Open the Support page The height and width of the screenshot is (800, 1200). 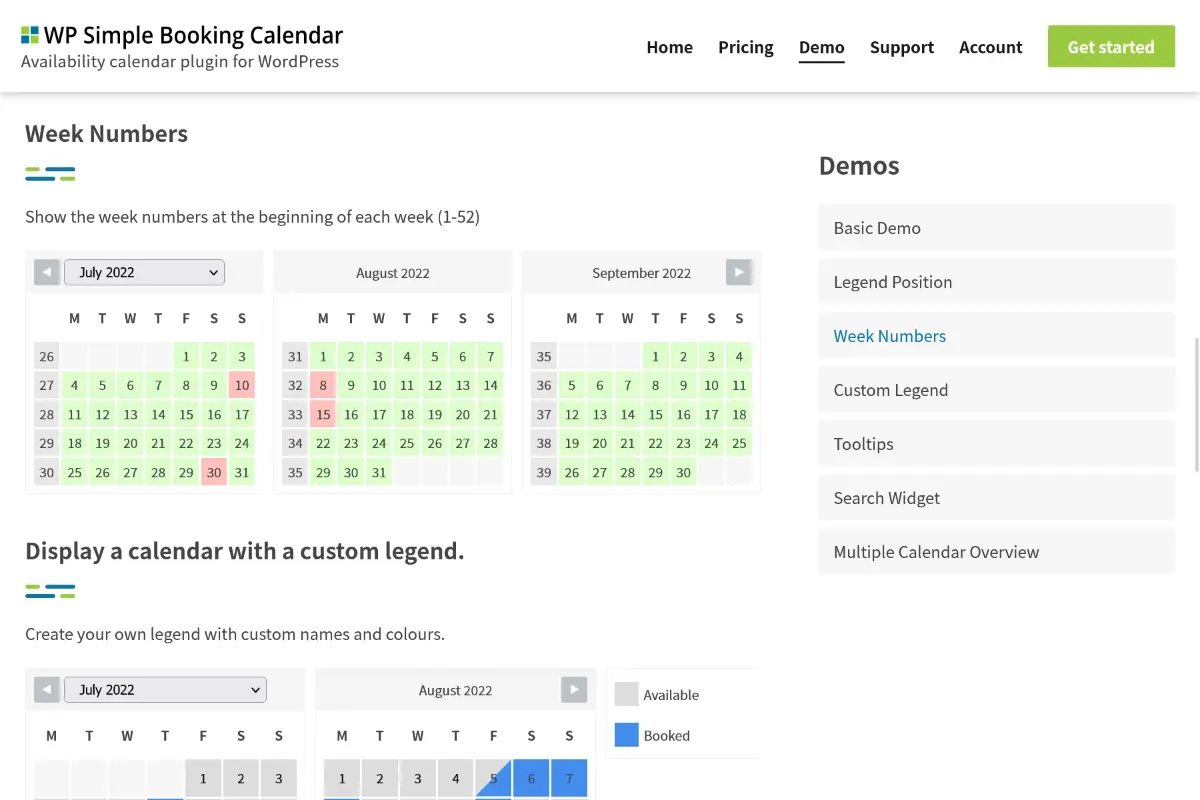coord(901,47)
